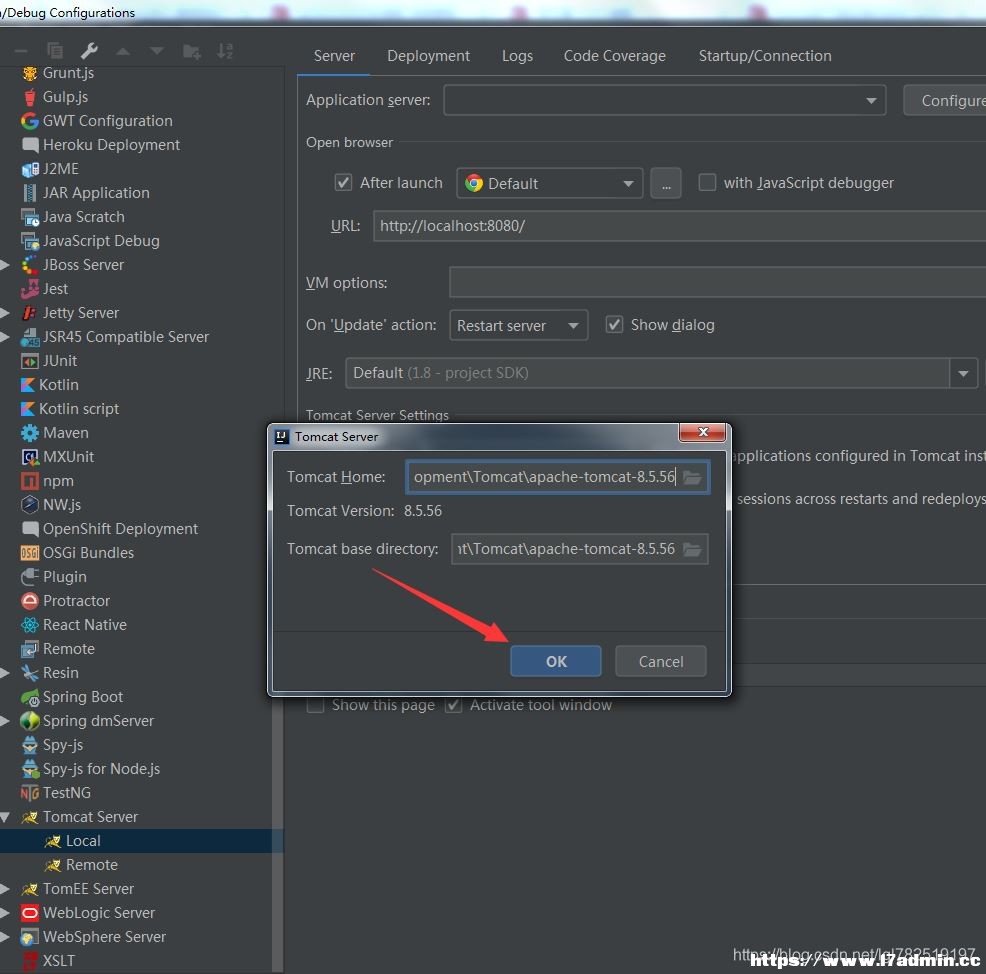The height and width of the screenshot is (974, 986).
Task: Click the browser ellipsis button
Action: pos(666,184)
